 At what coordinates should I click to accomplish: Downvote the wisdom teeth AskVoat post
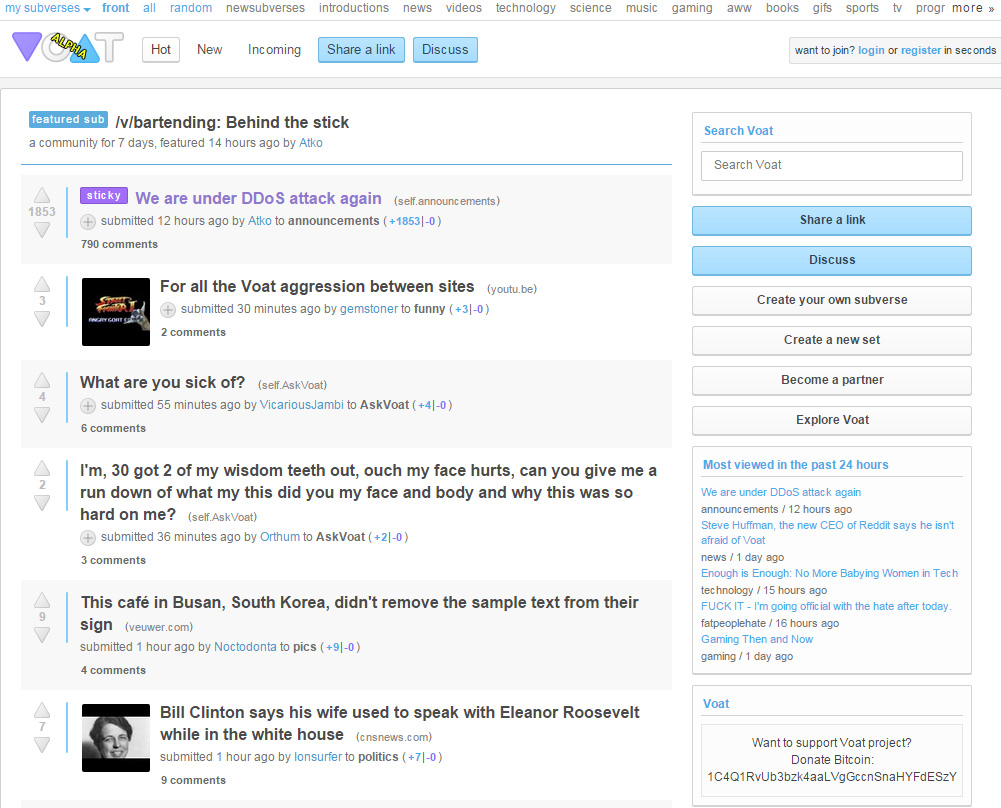[42, 503]
